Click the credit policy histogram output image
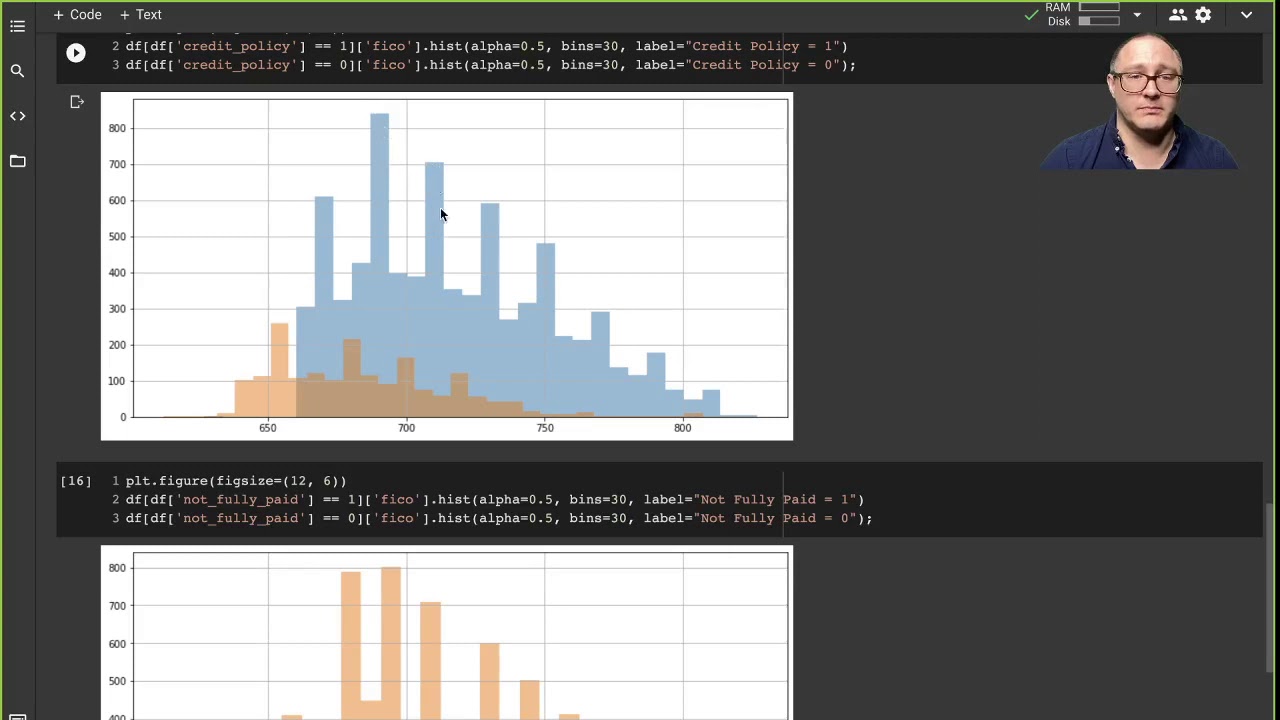This screenshot has height=720, width=1280. pyautogui.click(x=447, y=266)
